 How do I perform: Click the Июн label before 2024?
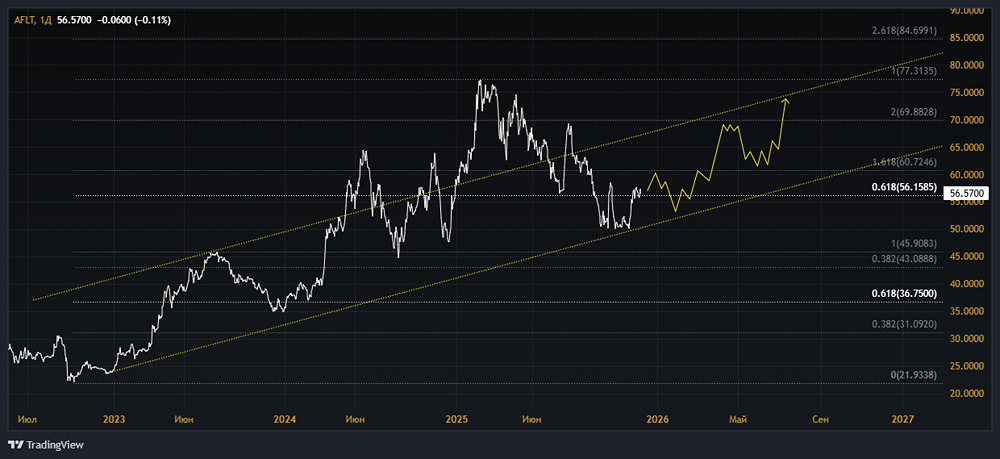point(184,419)
